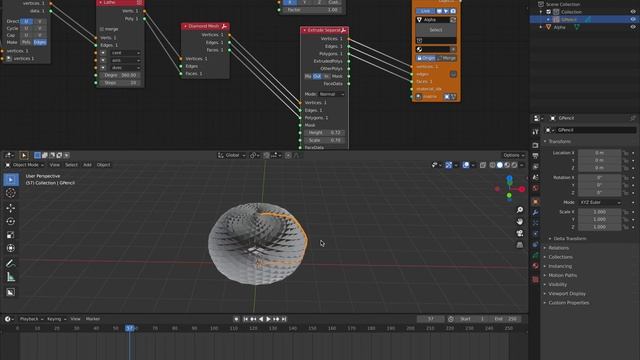Image resolution: width=640 pixels, height=360 pixels.
Task: Toggle the Merge option on orange node
Action: point(446,58)
